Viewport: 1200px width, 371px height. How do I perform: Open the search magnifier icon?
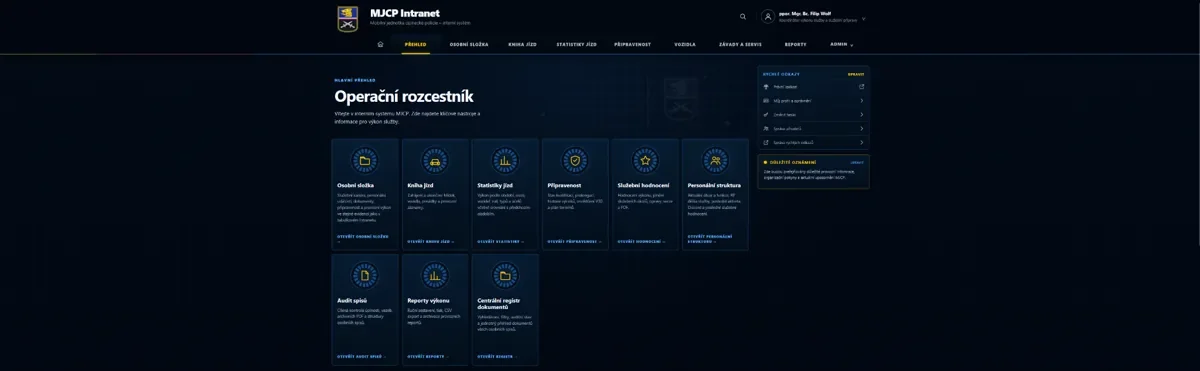[743, 16]
